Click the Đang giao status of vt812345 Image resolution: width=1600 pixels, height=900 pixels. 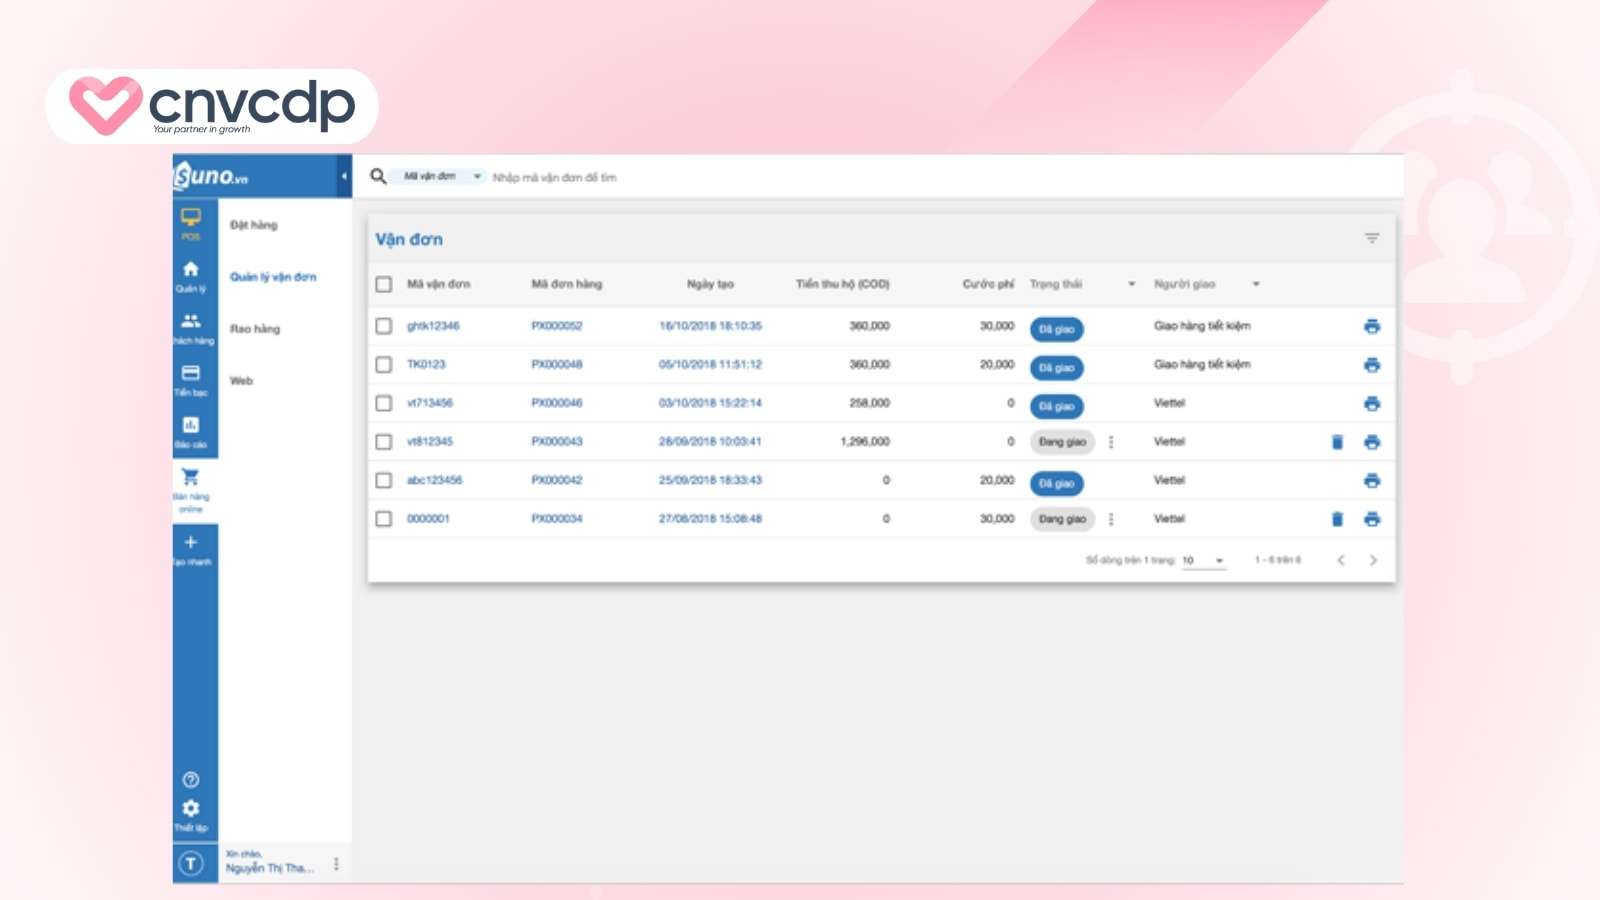click(1061, 442)
